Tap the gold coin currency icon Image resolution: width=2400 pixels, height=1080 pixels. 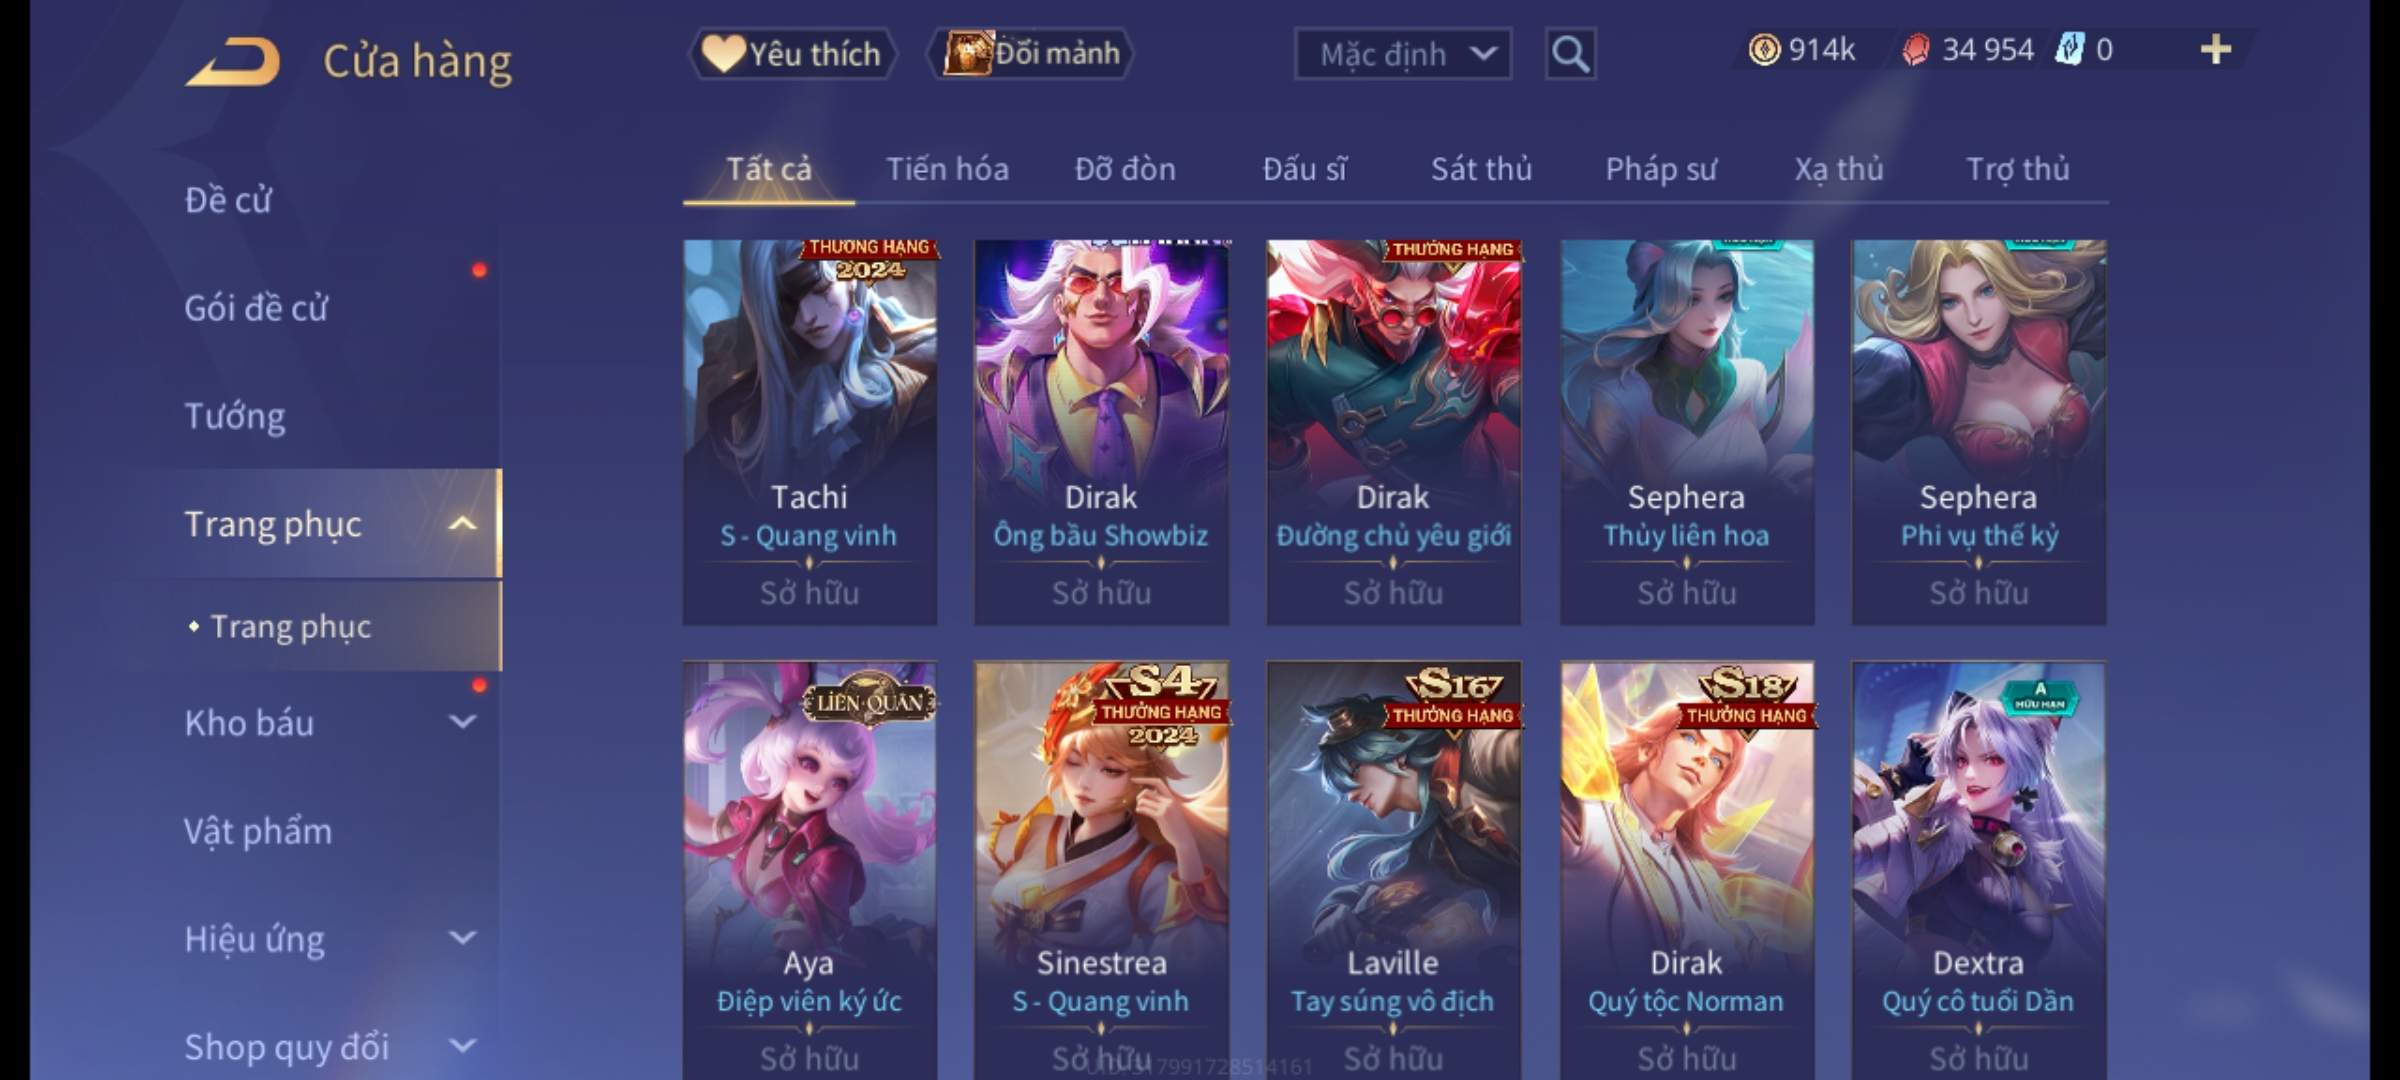point(1764,49)
